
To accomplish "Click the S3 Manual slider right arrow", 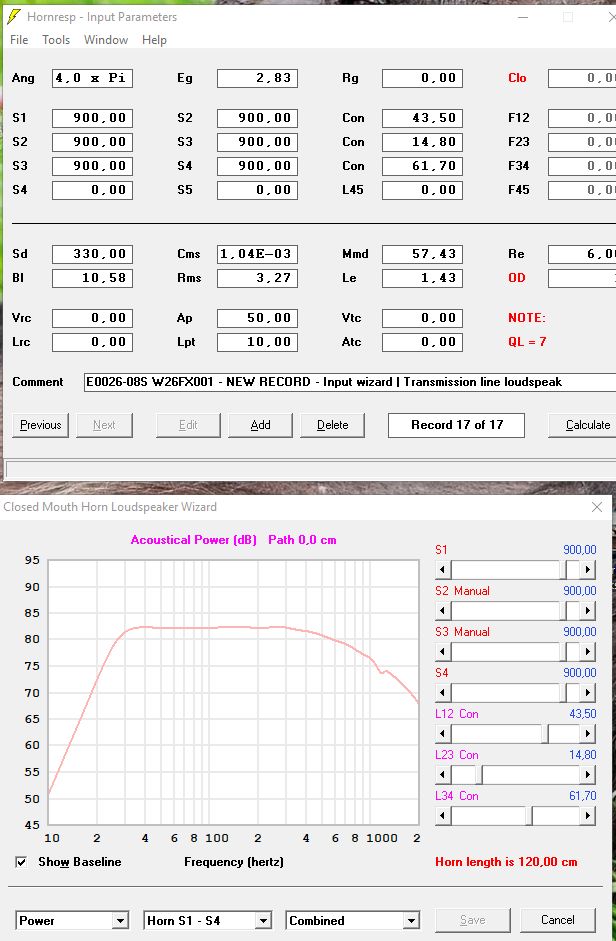I will pyautogui.click(x=588, y=652).
